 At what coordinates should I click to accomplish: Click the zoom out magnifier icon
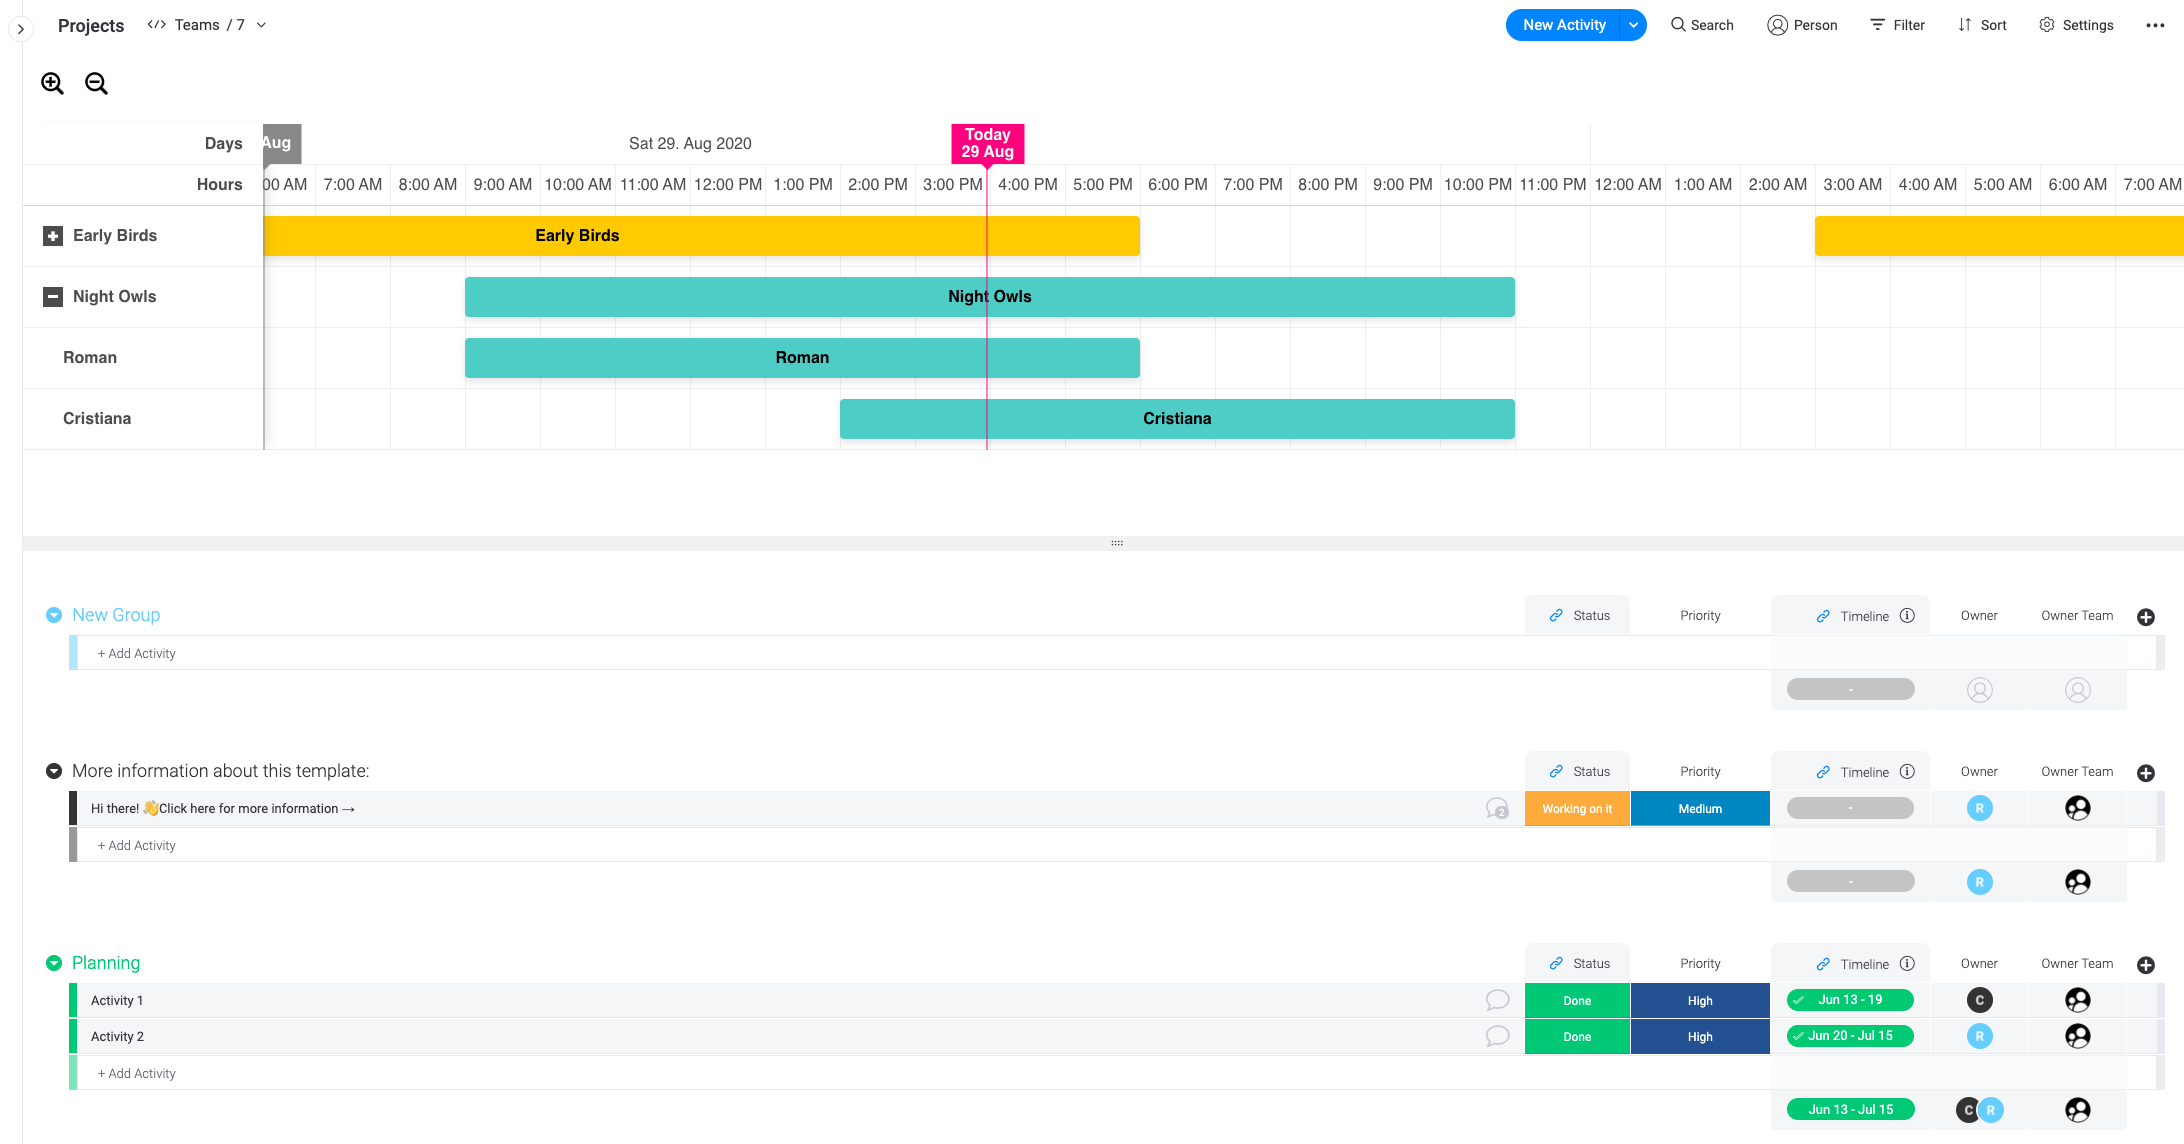coord(96,84)
